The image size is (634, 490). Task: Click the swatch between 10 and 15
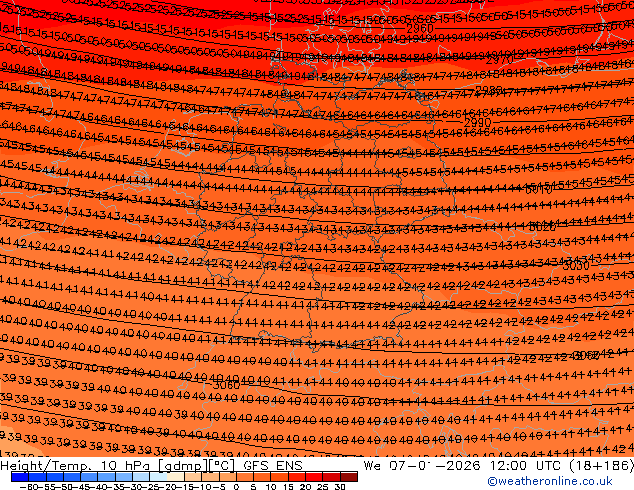click(x=280, y=477)
